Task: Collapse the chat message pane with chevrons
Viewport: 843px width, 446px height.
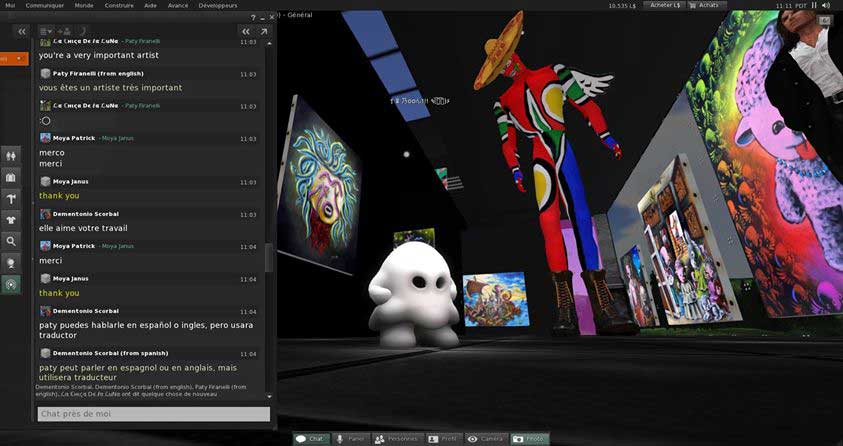Action: click(x=246, y=32)
